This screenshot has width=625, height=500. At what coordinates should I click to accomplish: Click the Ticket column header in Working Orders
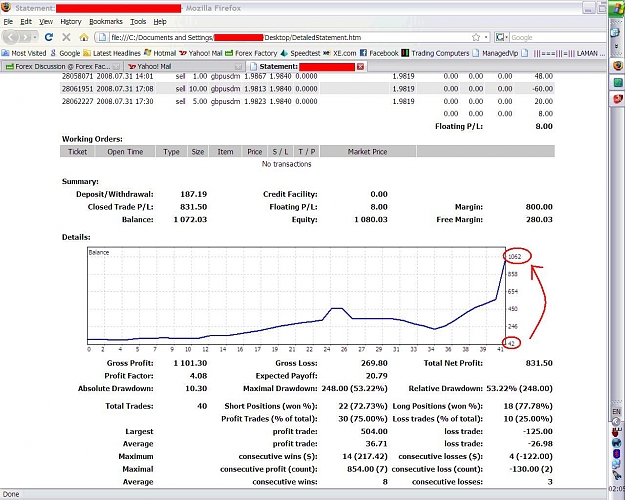coord(77,152)
